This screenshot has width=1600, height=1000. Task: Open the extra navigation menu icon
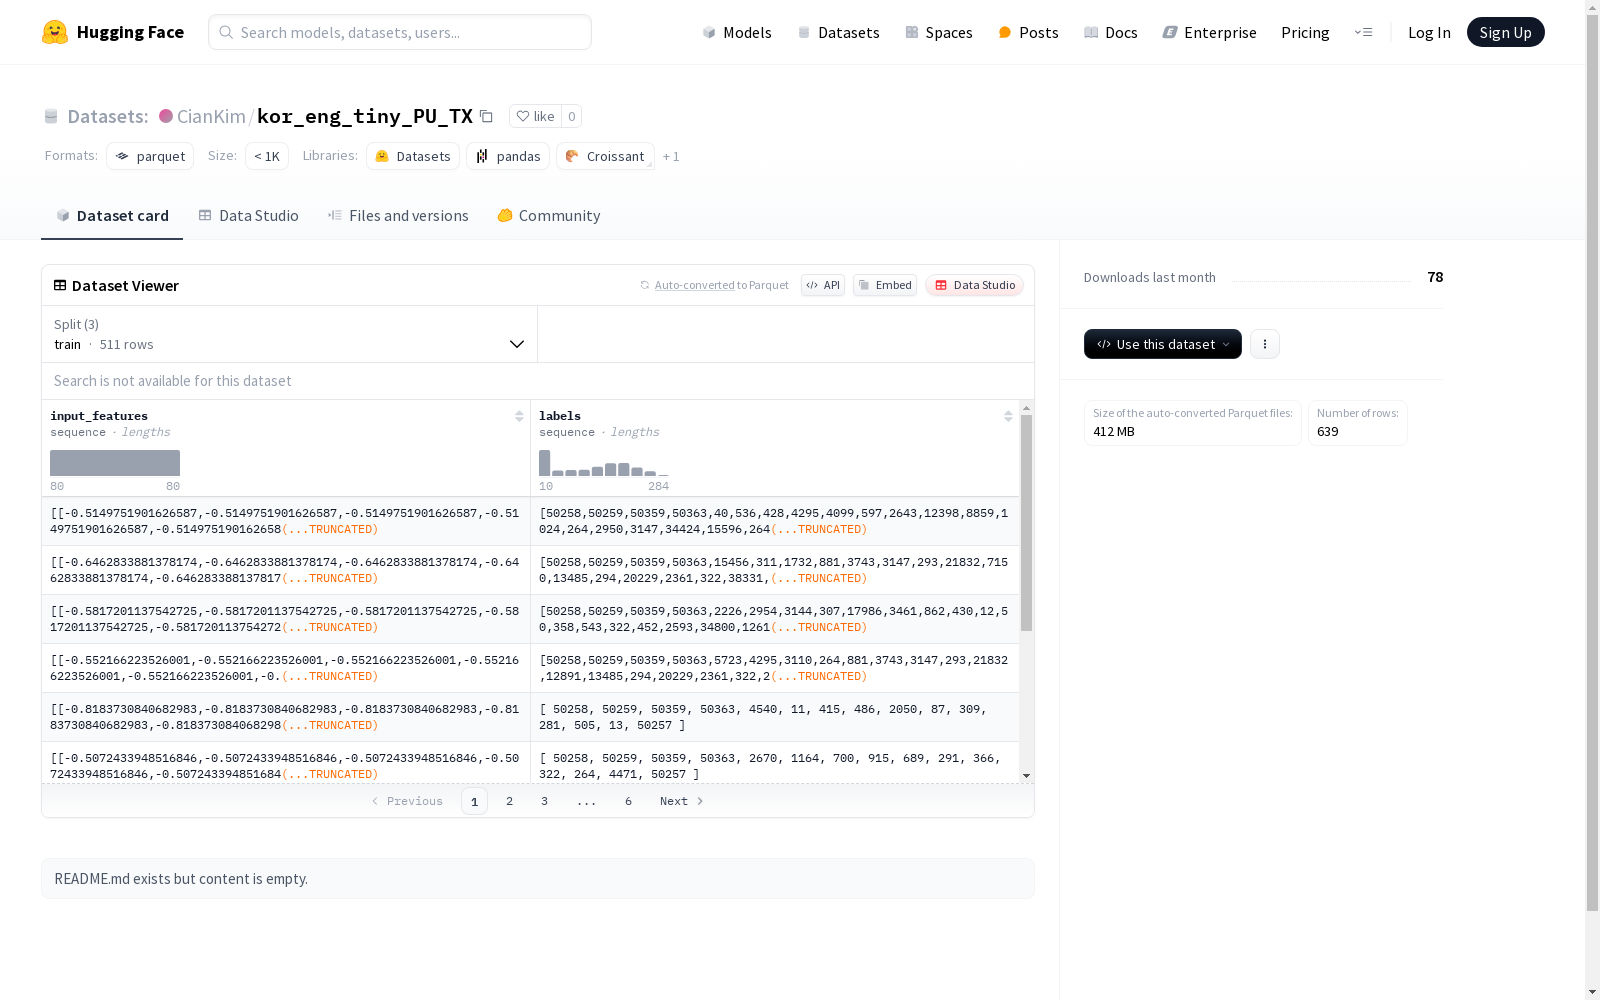click(1363, 32)
